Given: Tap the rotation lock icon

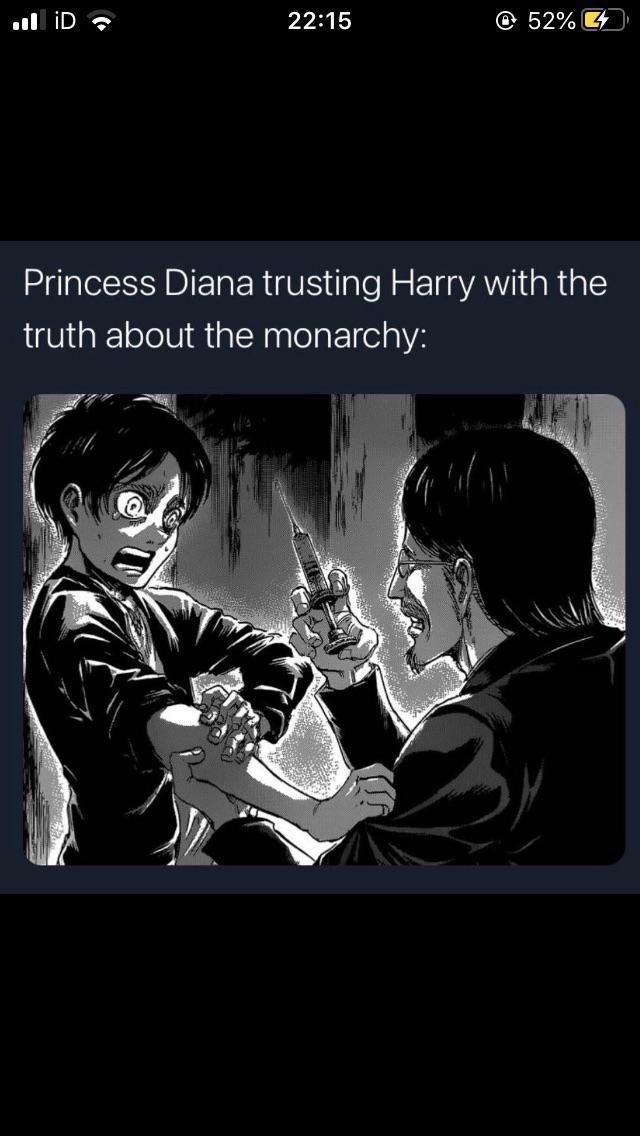Looking at the screenshot, I should pos(504,22).
